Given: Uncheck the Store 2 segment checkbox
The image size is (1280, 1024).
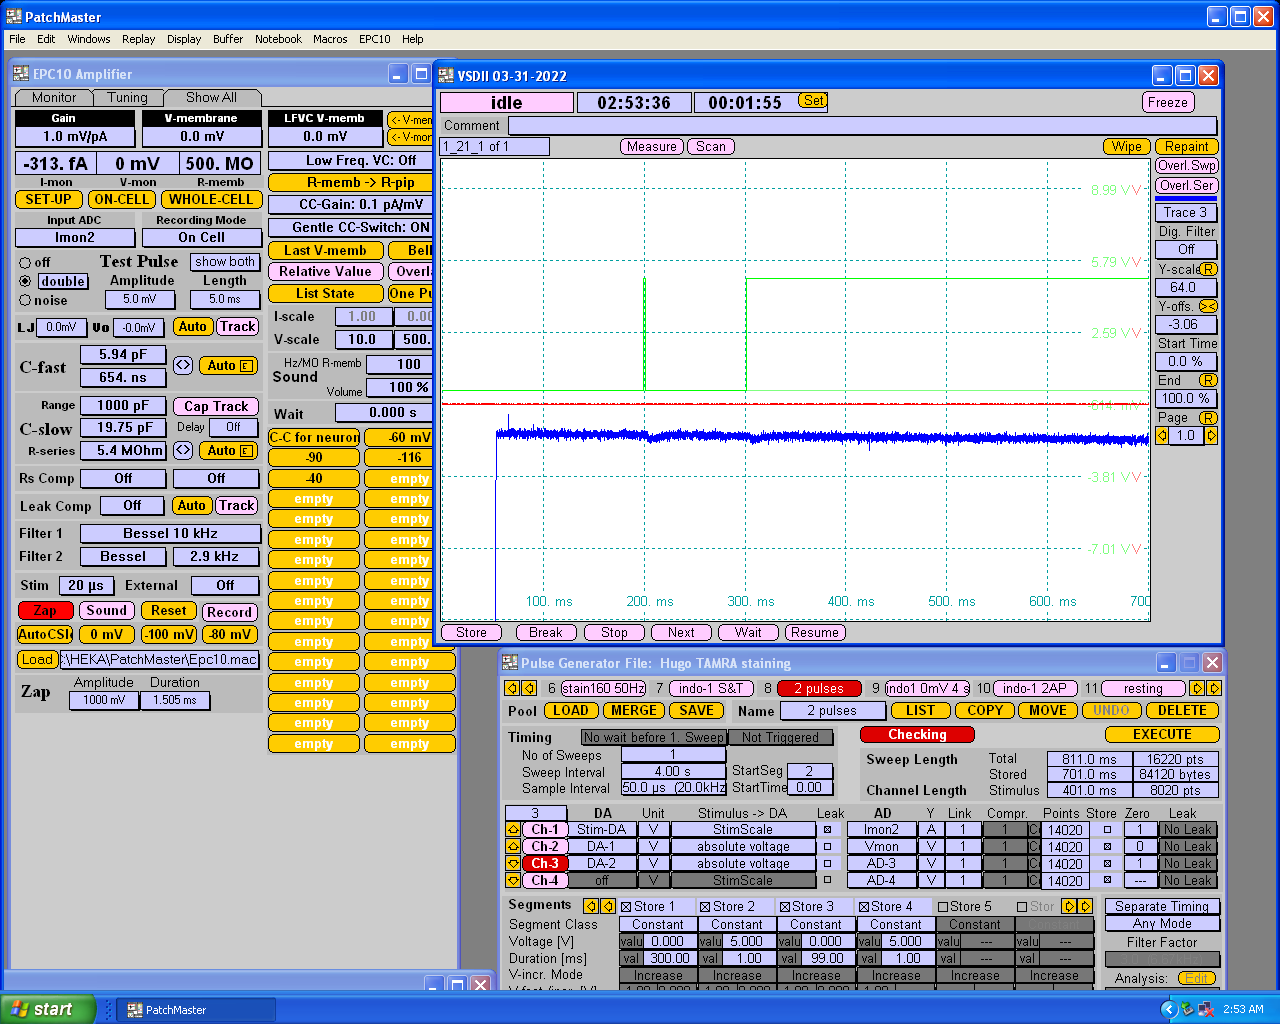Looking at the screenshot, I should [705, 907].
